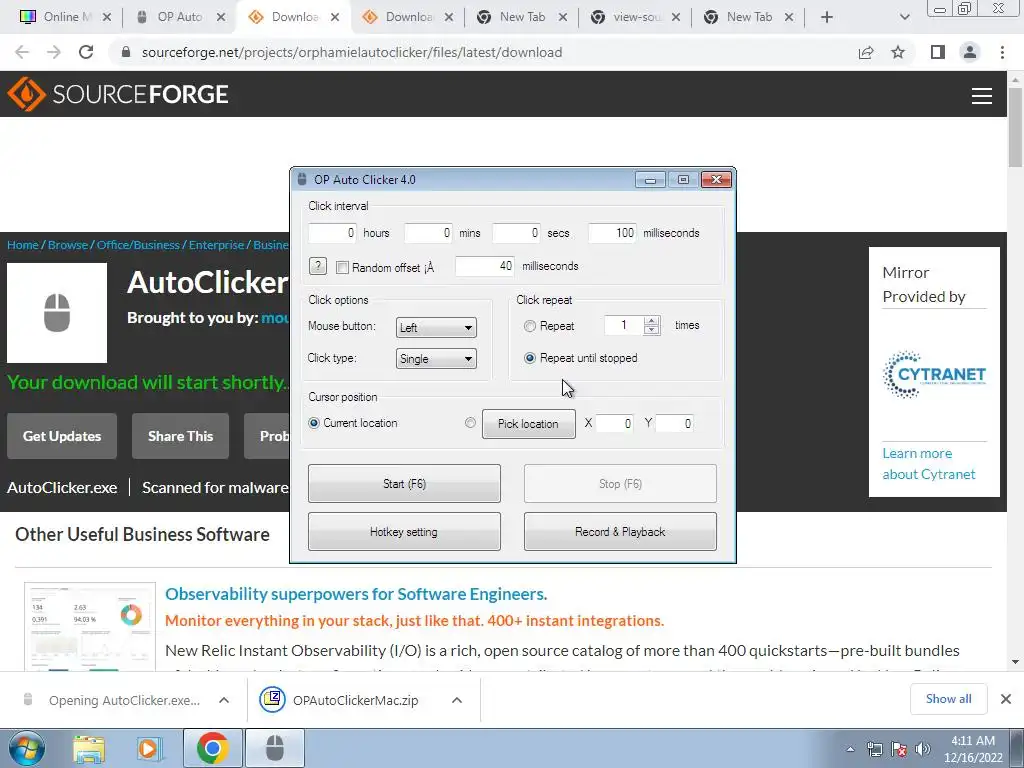Increase repeat times with up arrow

[x=651, y=321]
